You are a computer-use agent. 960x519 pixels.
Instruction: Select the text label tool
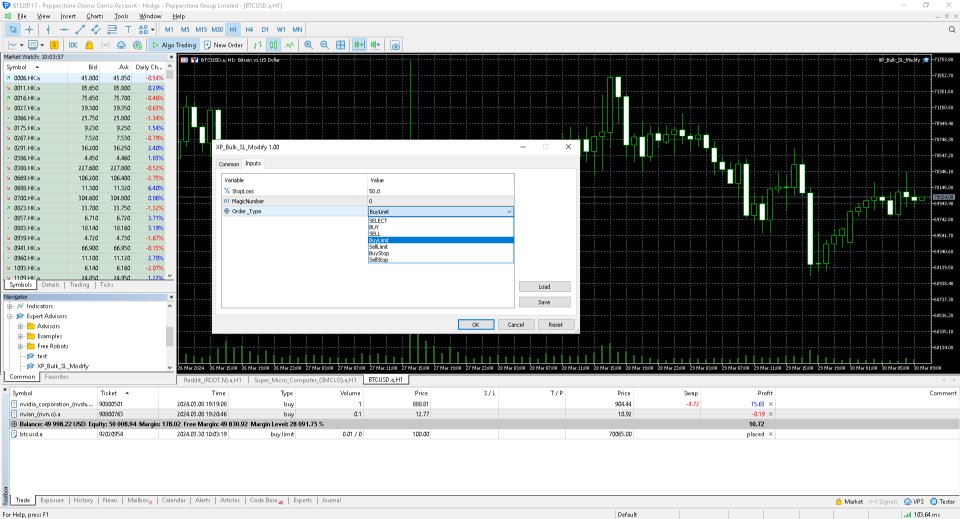click(x=128, y=29)
